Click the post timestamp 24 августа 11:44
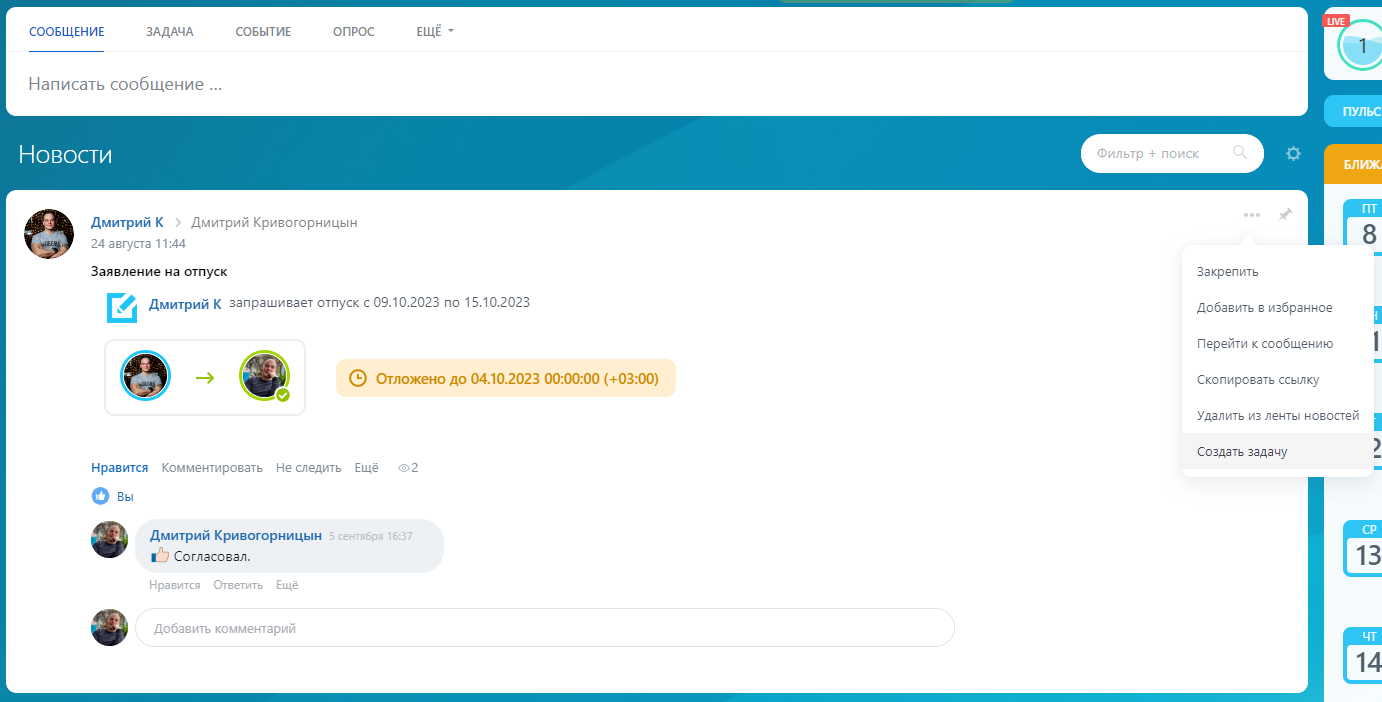Viewport: 1382px width, 702px height. pyautogui.click(x=138, y=243)
